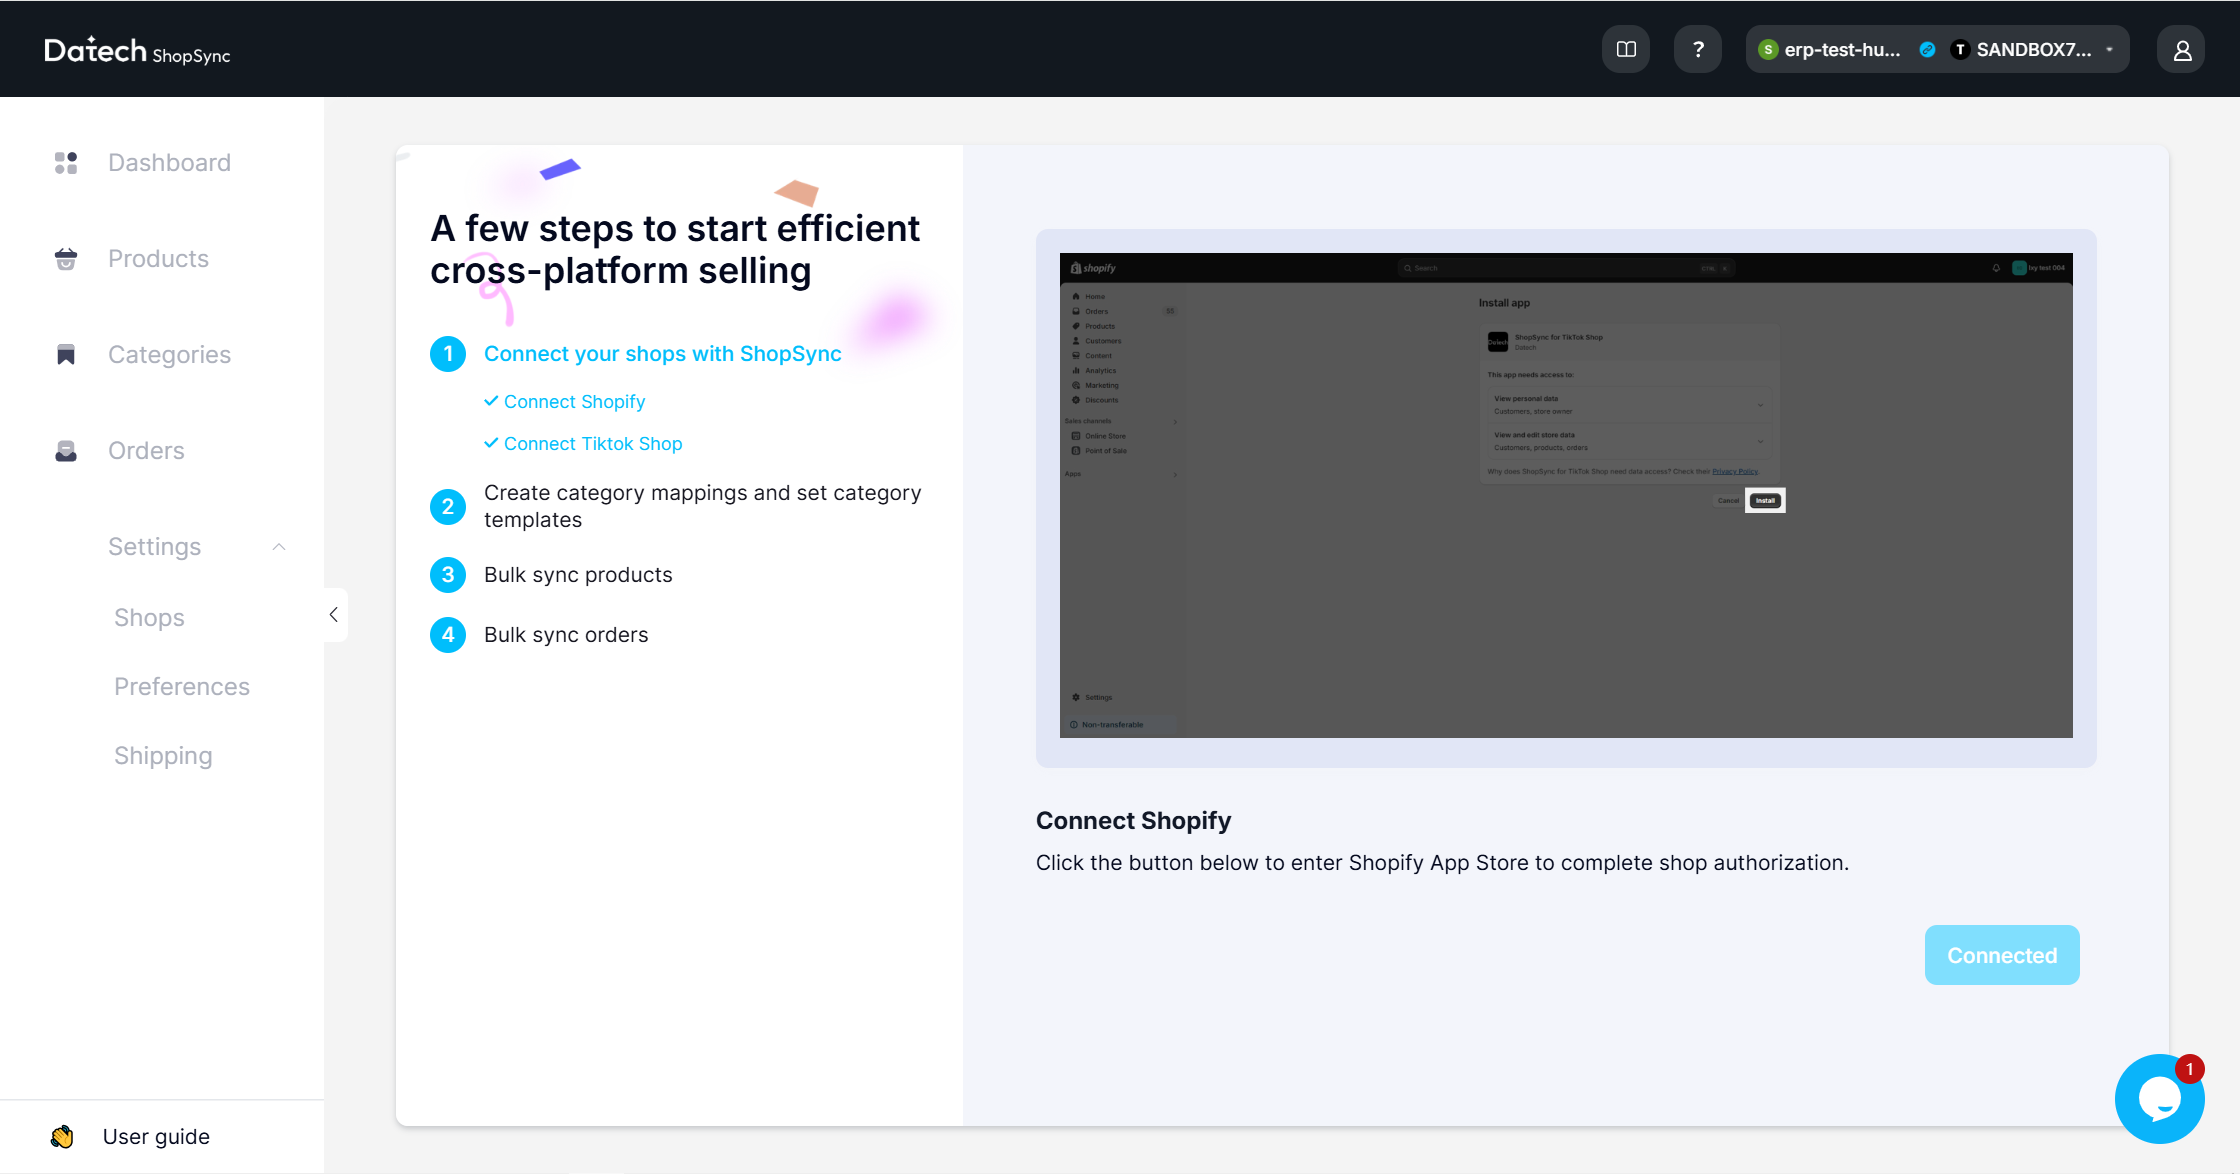Click the Connected button
2240x1174 pixels.
pyautogui.click(x=2002, y=955)
